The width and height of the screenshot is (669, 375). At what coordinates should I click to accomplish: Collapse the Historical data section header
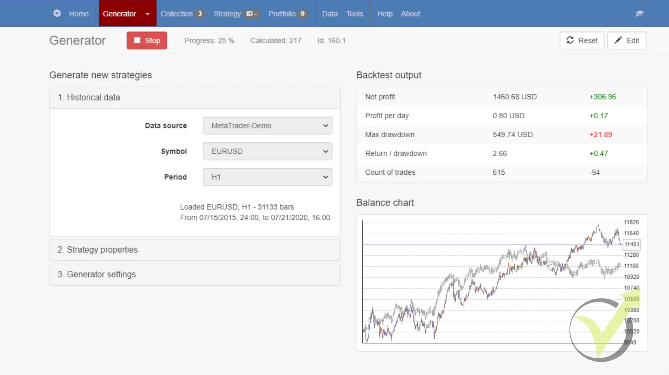pyautogui.click(x=195, y=98)
